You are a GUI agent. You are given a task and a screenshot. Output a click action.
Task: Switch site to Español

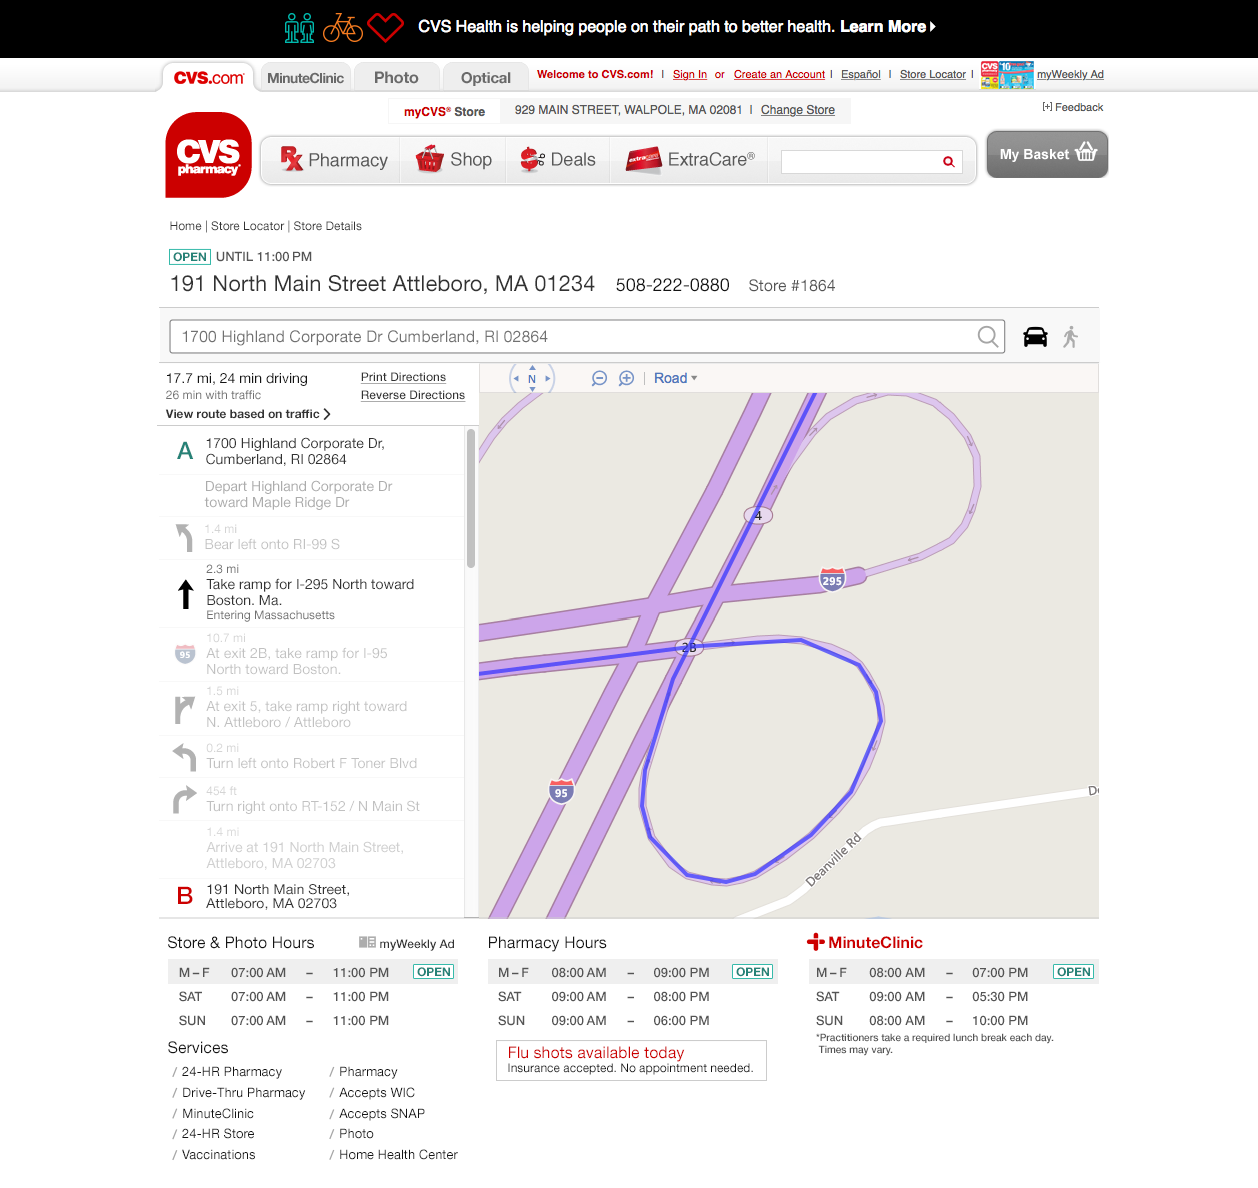pyautogui.click(x=860, y=74)
